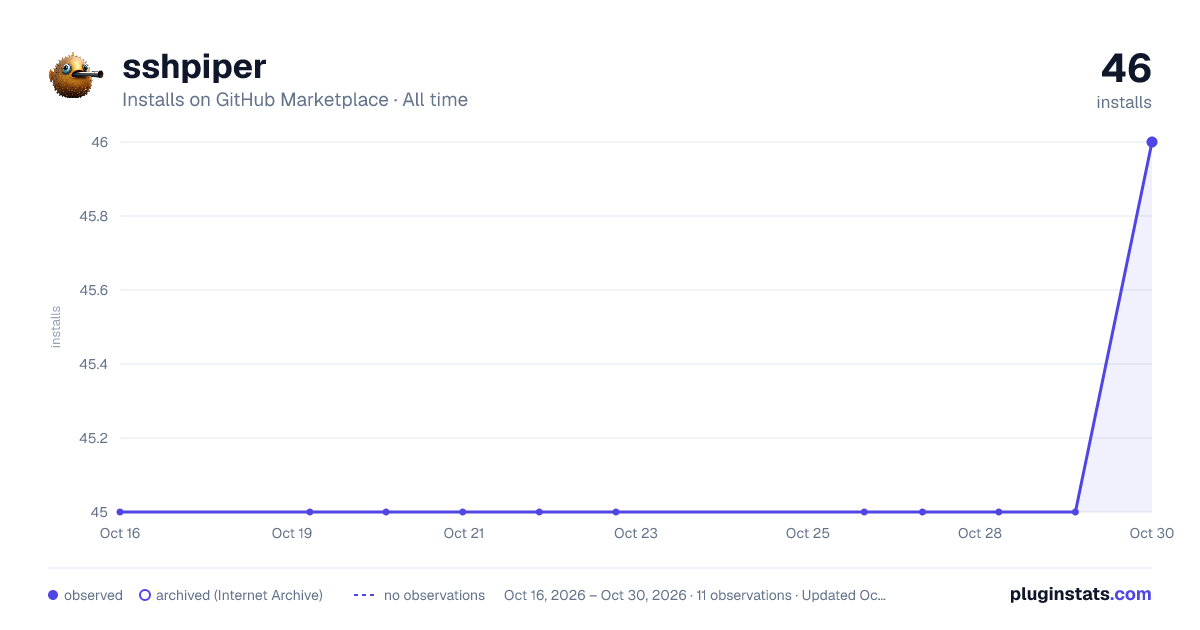The width and height of the screenshot is (1200, 630).
Task: Click the '11 observations' date range footer text
Action: 695,595
